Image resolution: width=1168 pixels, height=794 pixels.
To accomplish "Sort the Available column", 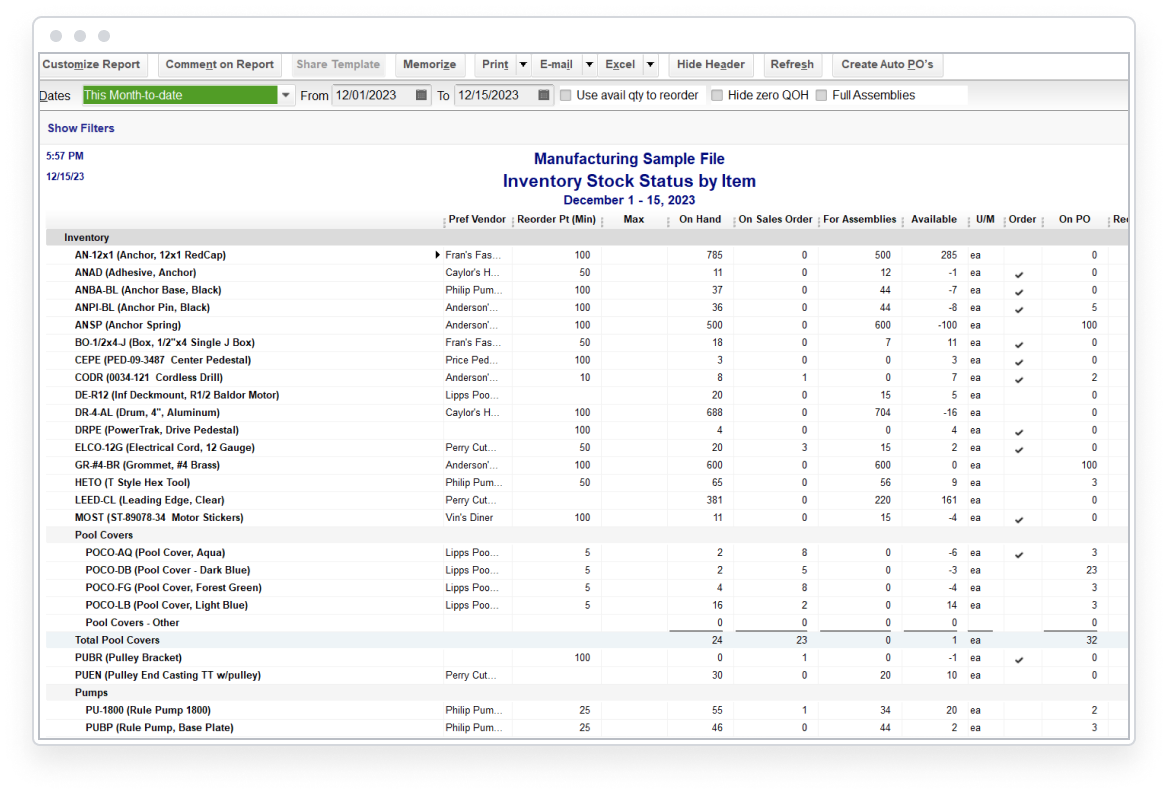I will click(x=932, y=219).
